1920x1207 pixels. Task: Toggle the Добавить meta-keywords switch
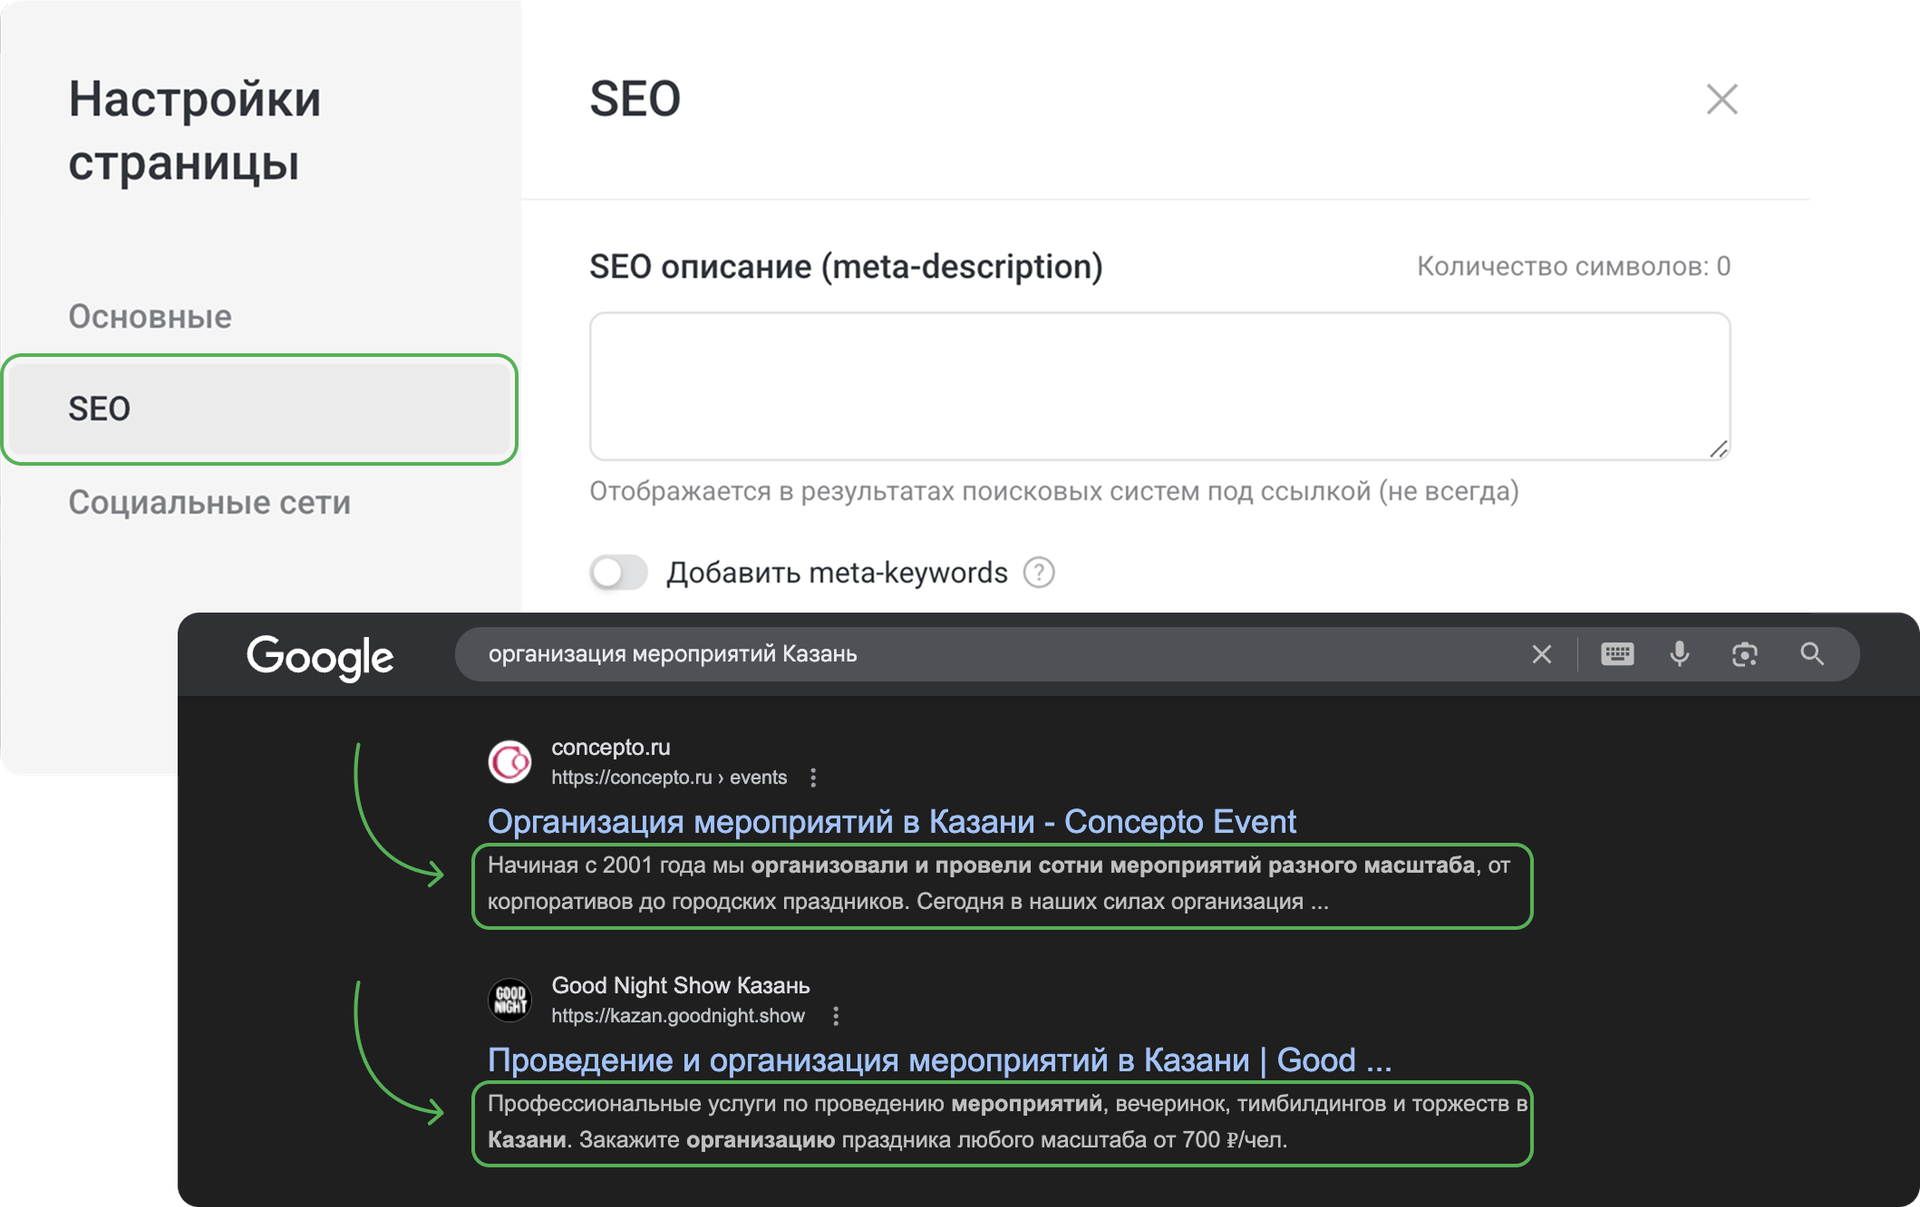point(618,572)
